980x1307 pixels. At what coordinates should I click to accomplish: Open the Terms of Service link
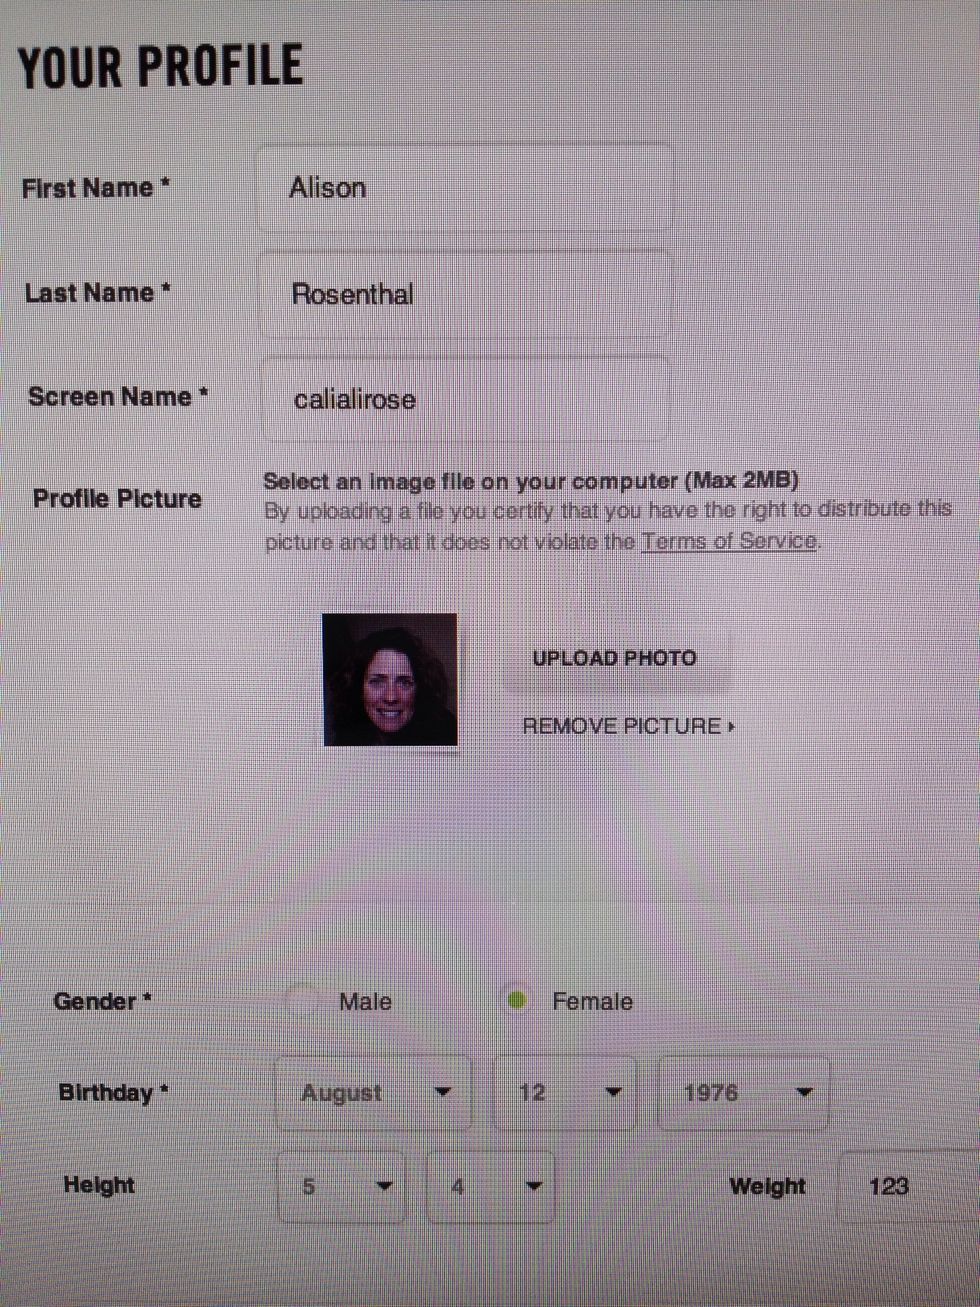729,541
